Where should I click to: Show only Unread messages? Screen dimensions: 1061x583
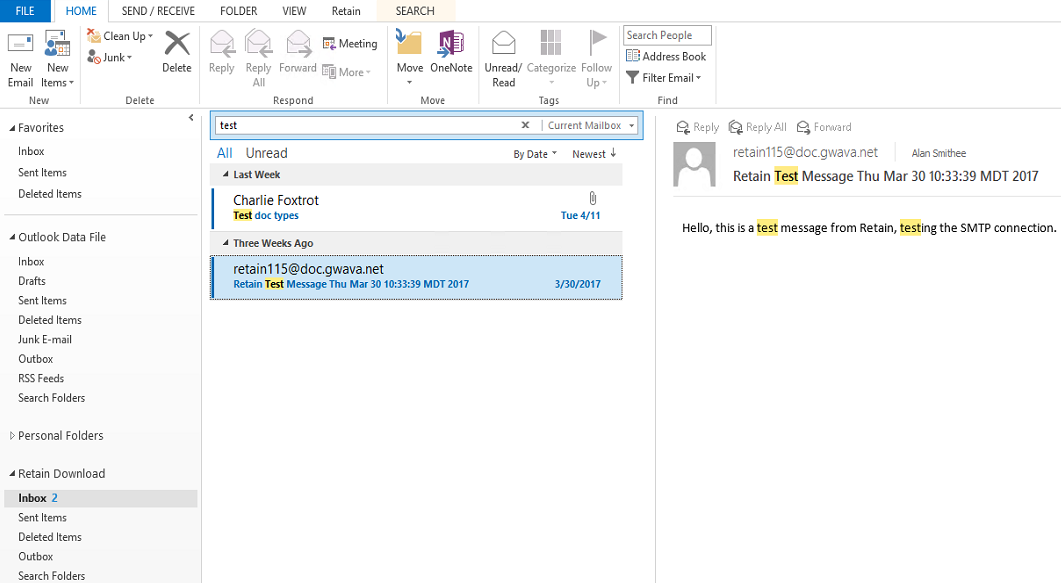[267, 154]
